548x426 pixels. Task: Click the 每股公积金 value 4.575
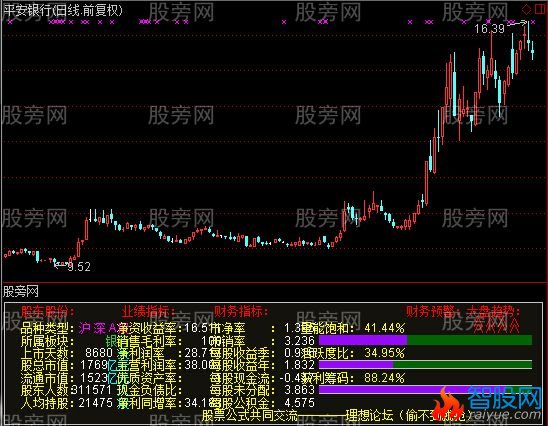(x=299, y=403)
